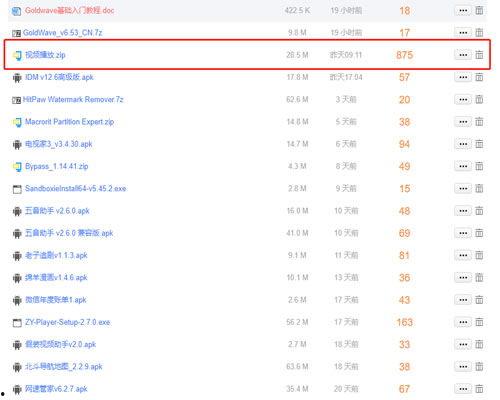Click the download count 875
The image size is (500, 400).
[404, 55]
